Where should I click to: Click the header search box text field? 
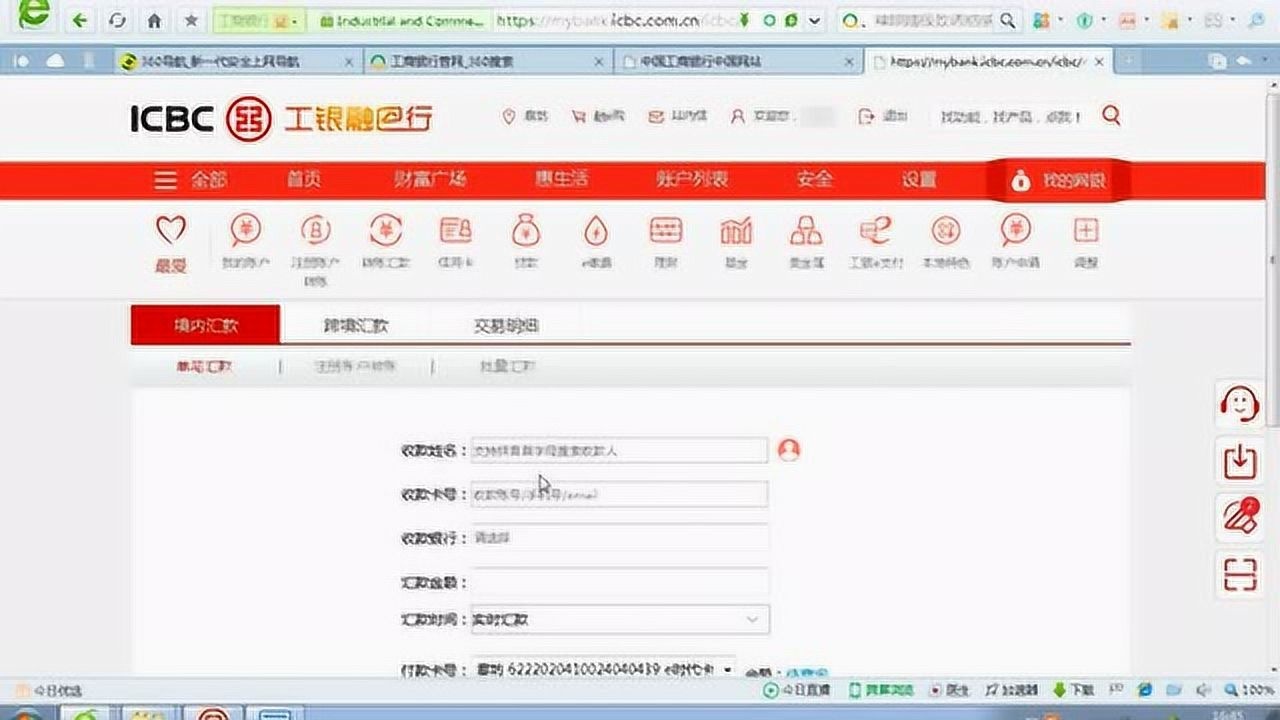tap(1010, 117)
